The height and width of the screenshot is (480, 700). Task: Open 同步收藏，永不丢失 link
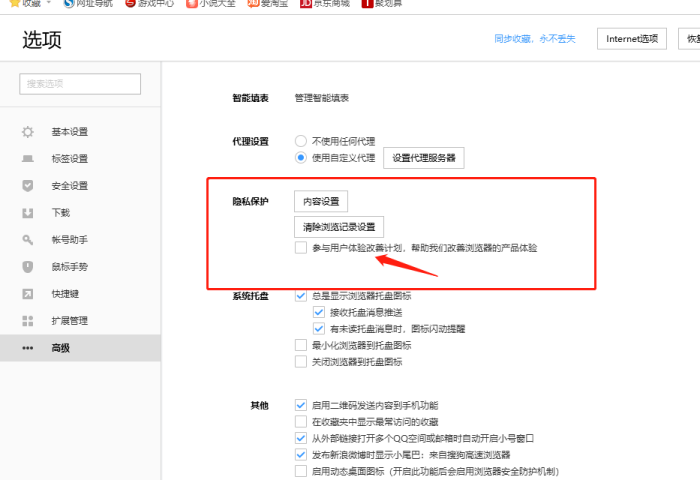(x=539, y=39)
